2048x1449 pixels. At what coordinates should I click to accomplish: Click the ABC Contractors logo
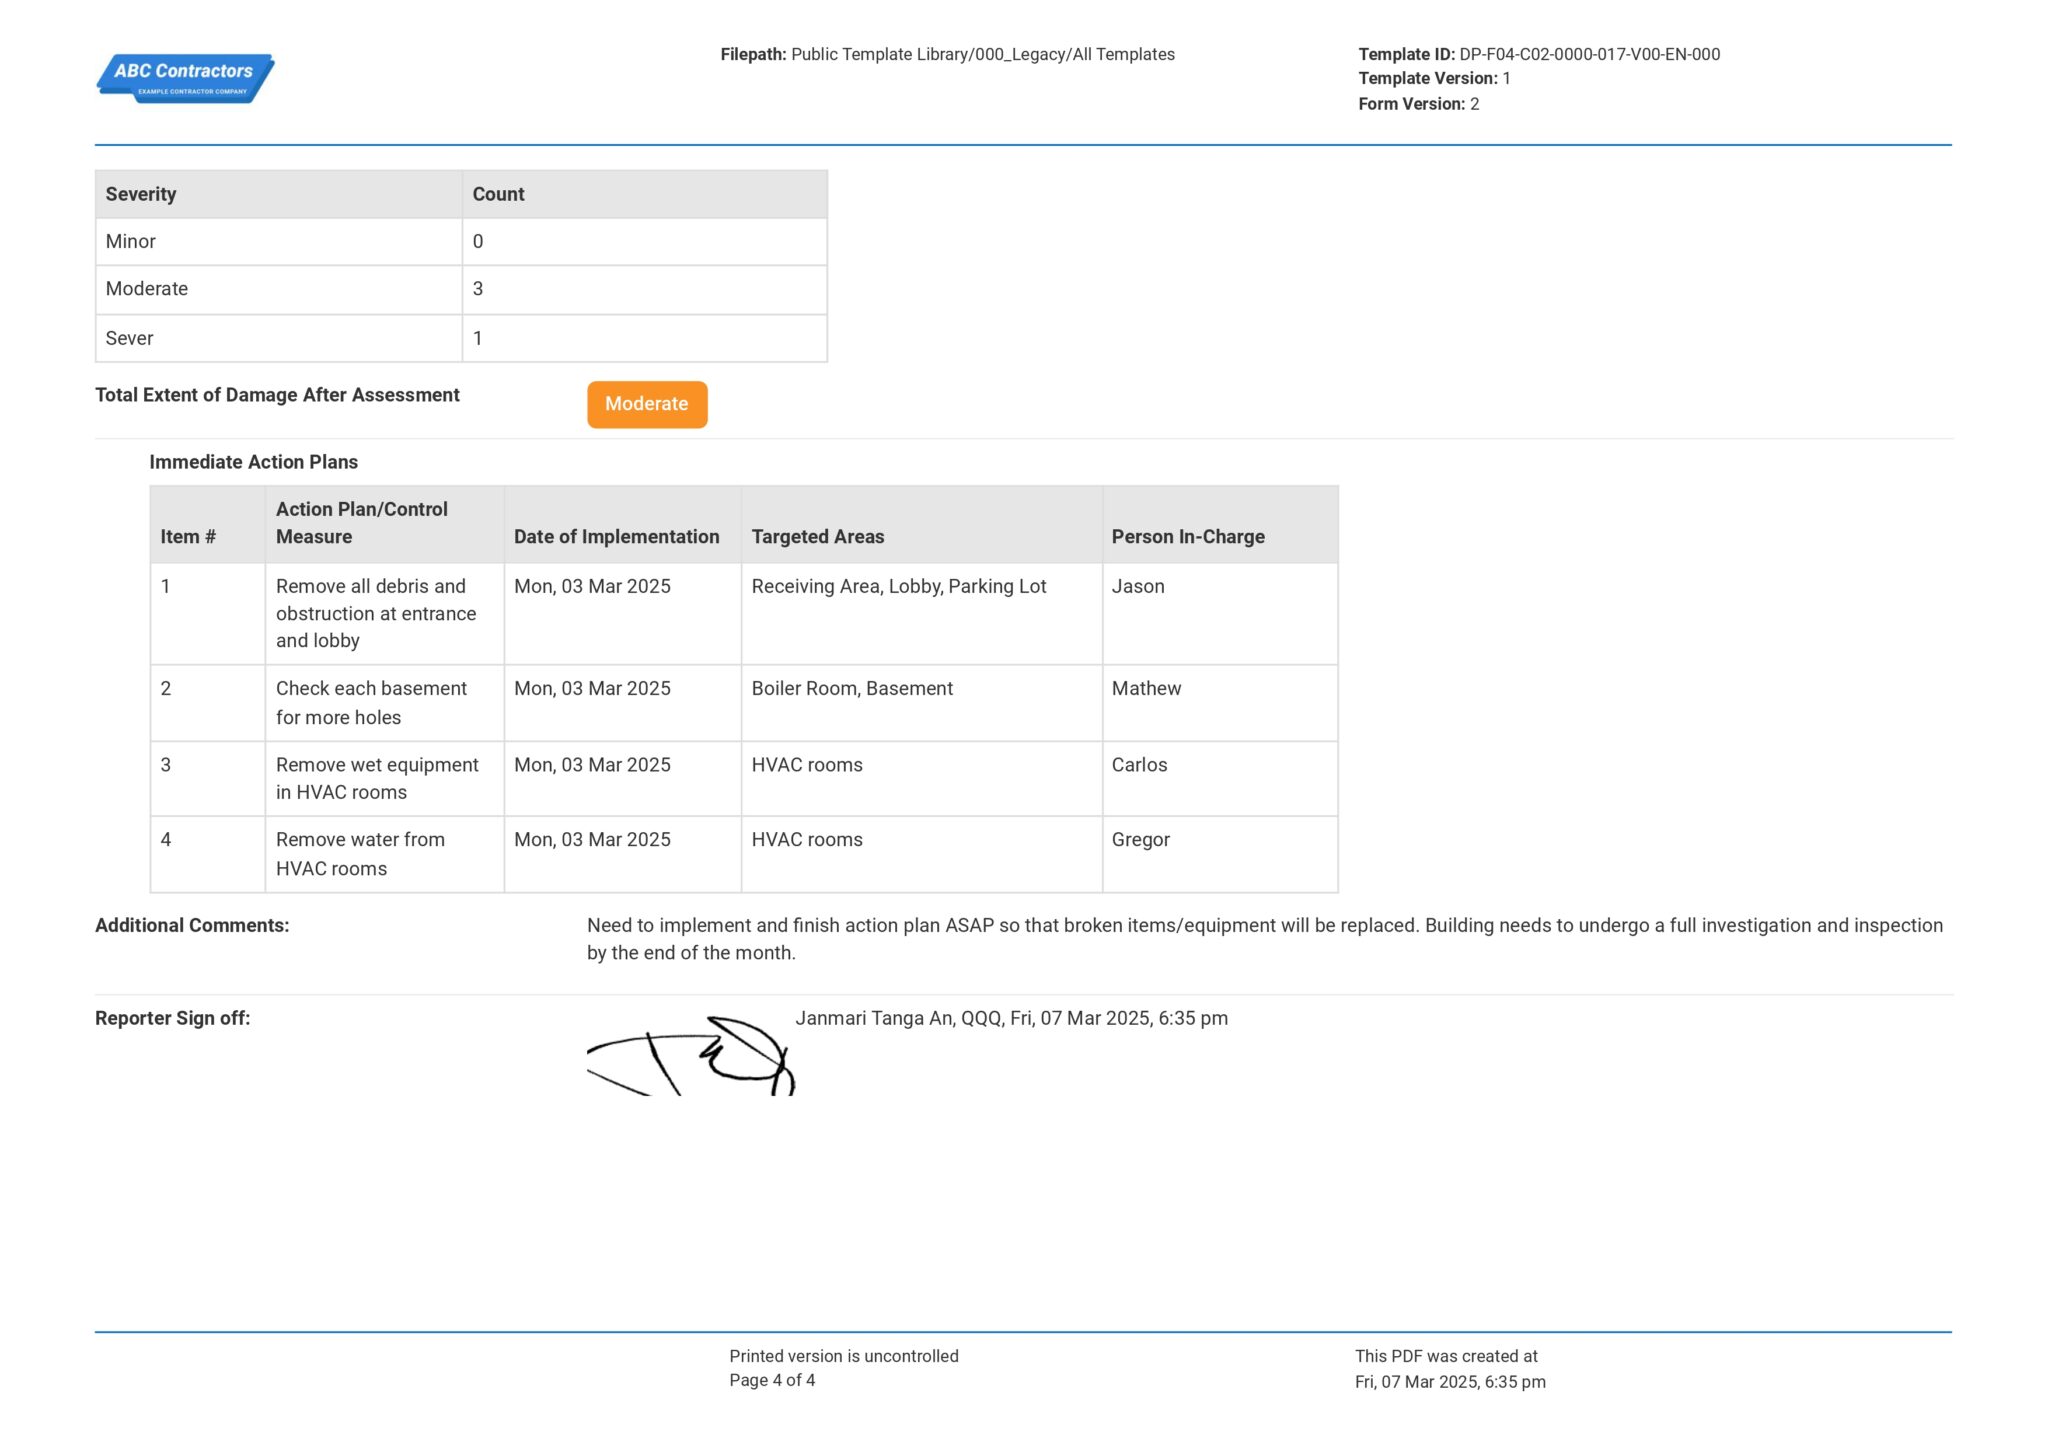(x=184, y=79)
